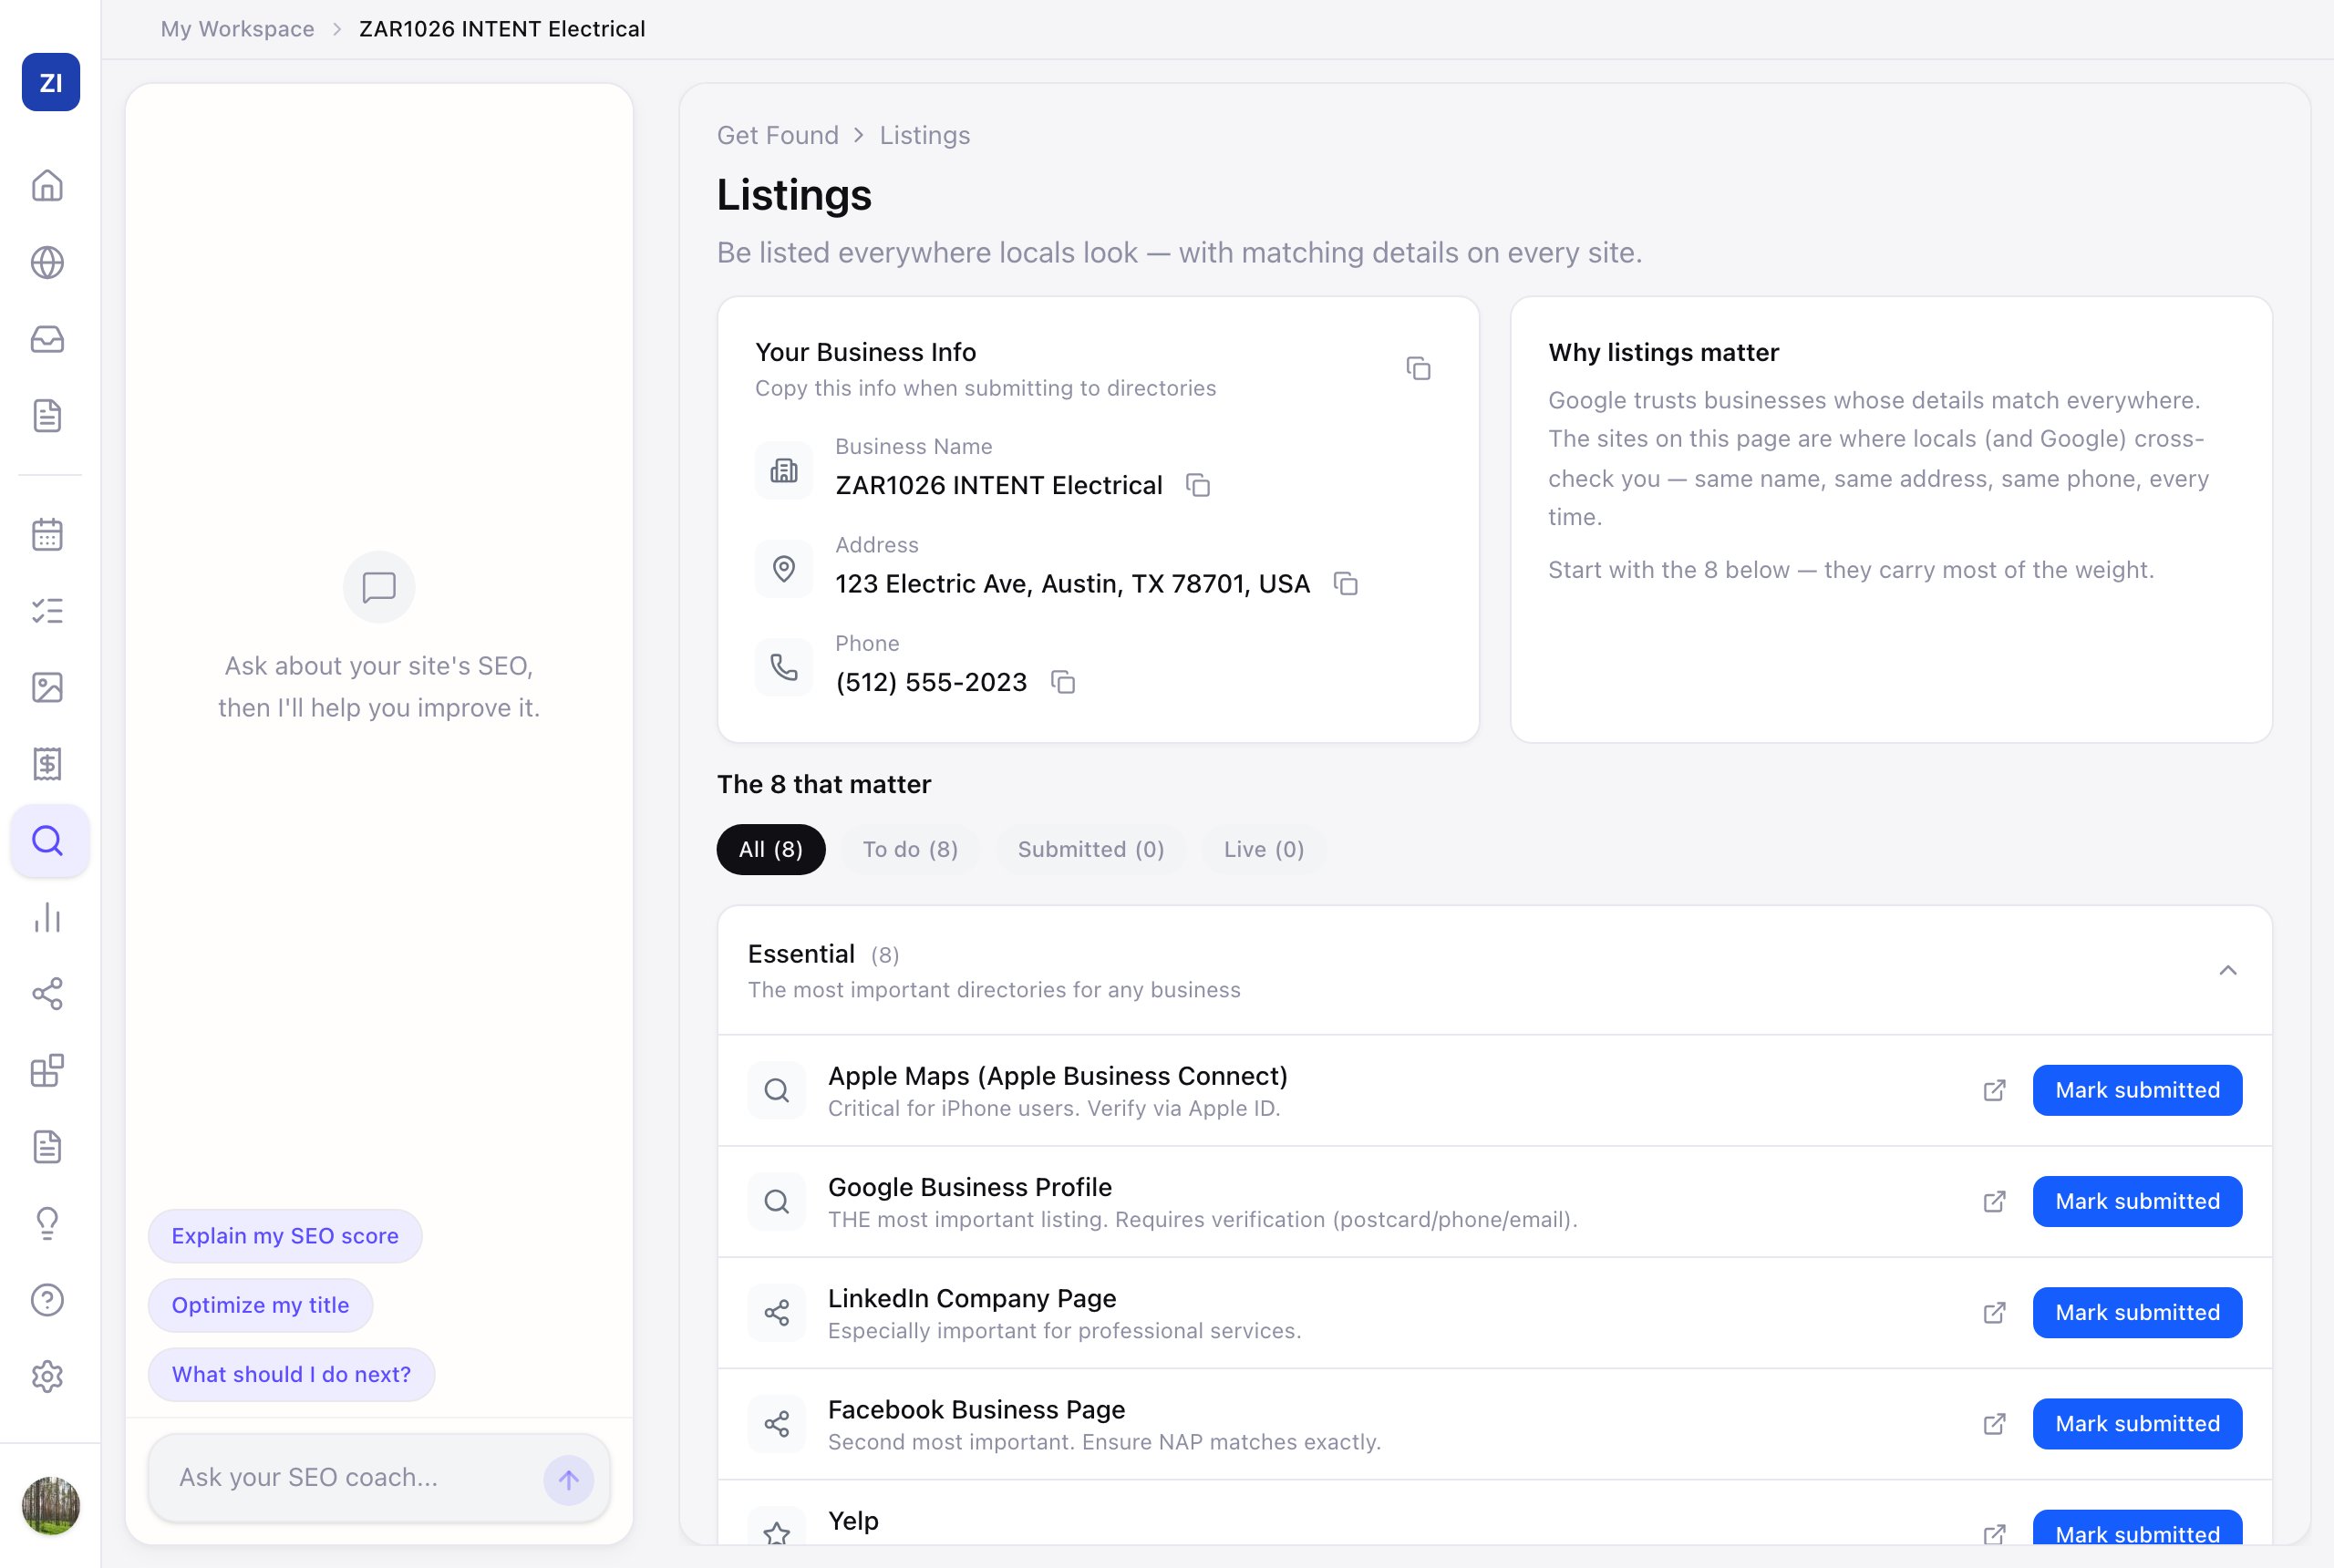
Task: Click the Optimize my title suggestion
Action: click(260, 1305)
